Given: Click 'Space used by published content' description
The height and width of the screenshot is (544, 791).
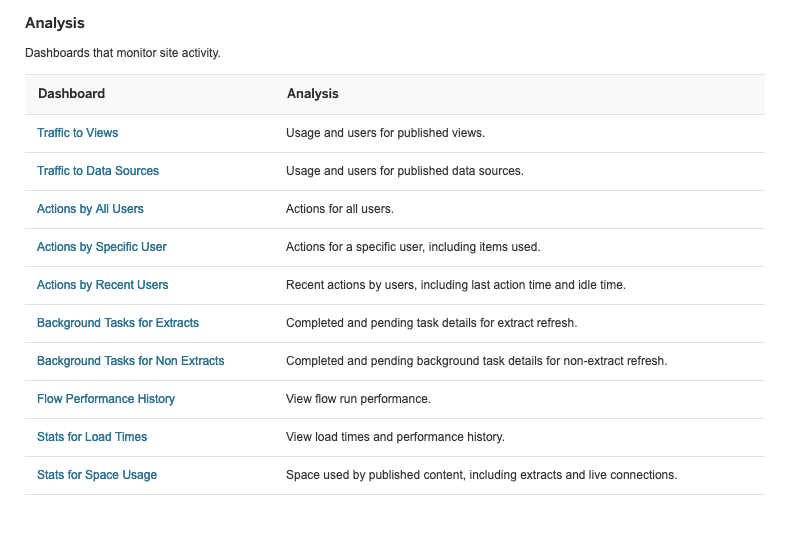Looking at the screenshot, I should click(x=481, y=475).
